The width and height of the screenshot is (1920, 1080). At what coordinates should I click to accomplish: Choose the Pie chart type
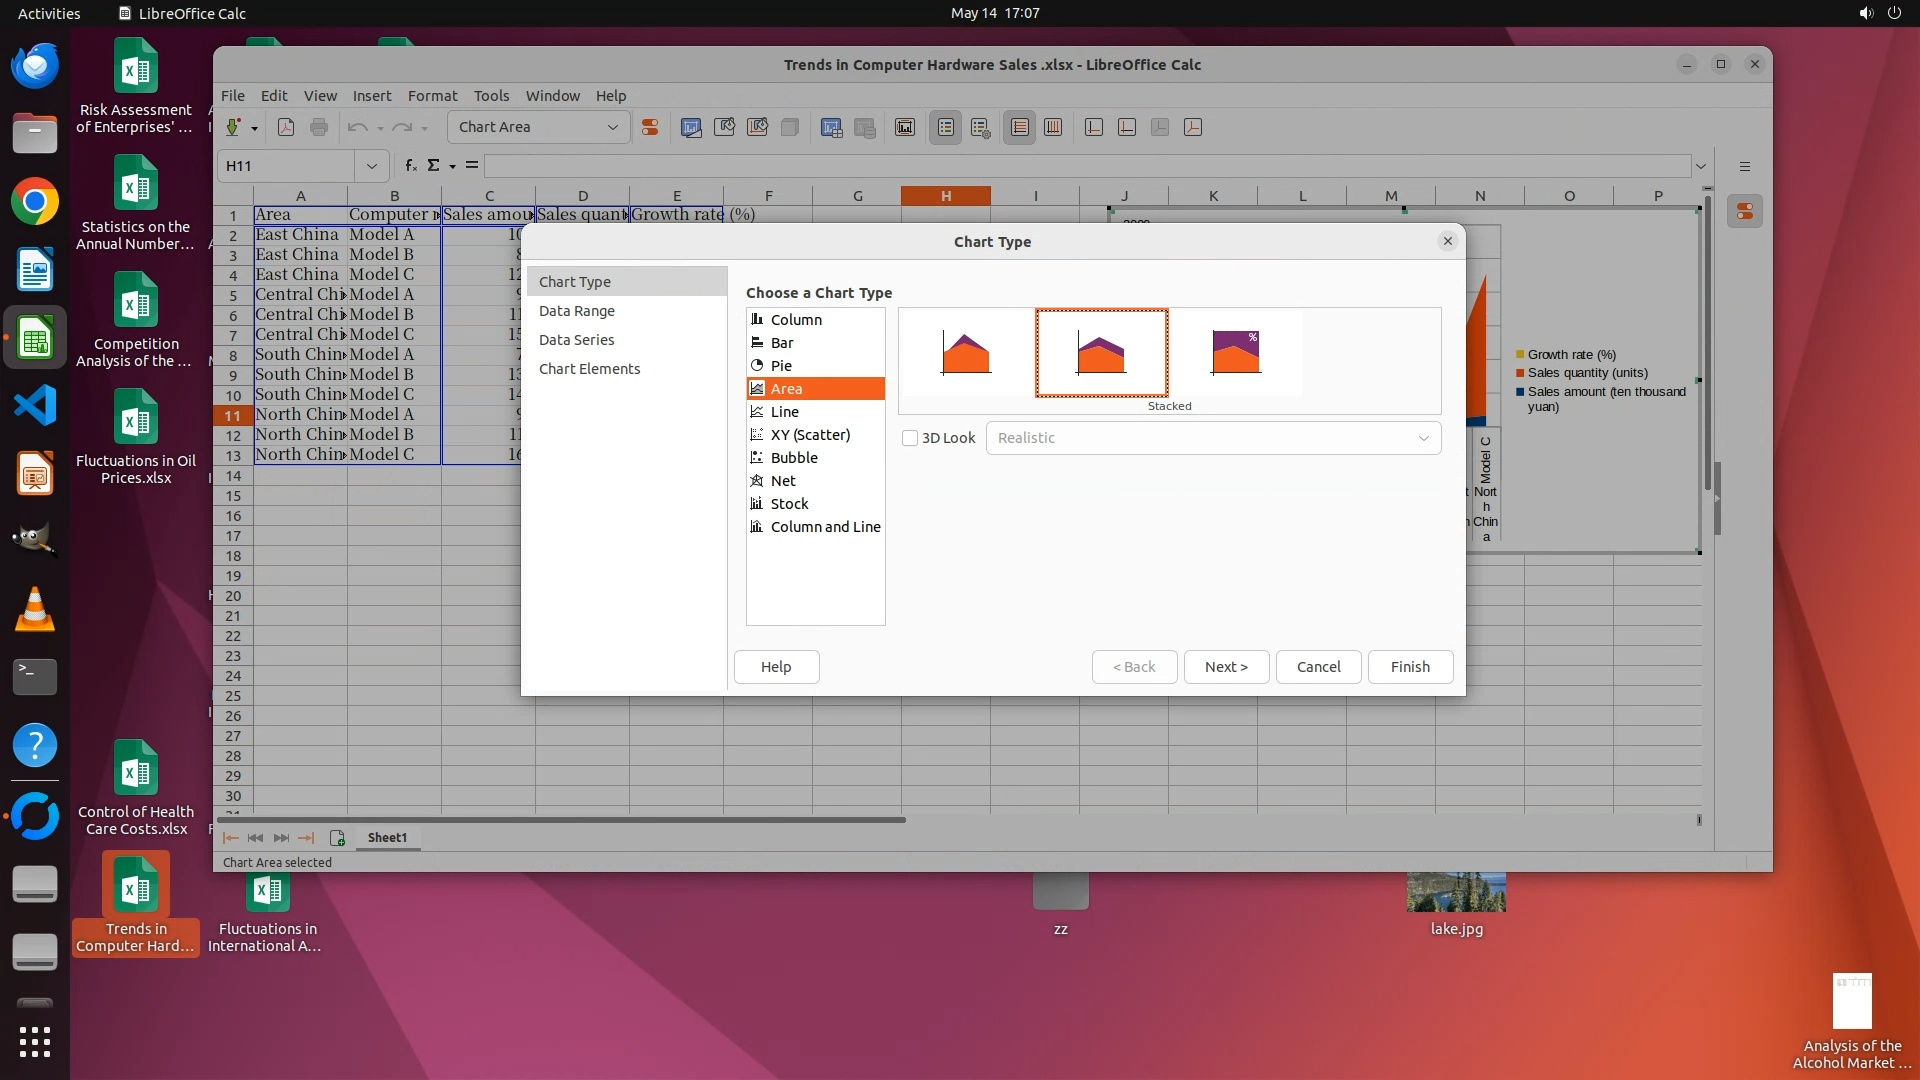(x=781, y=365)
